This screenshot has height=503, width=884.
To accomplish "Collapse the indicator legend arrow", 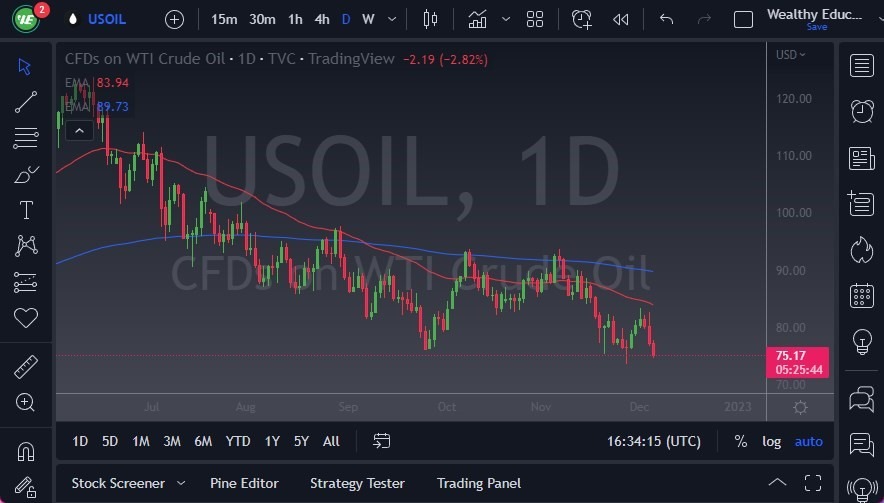I will pyautogui.click(x=79, y=131).
